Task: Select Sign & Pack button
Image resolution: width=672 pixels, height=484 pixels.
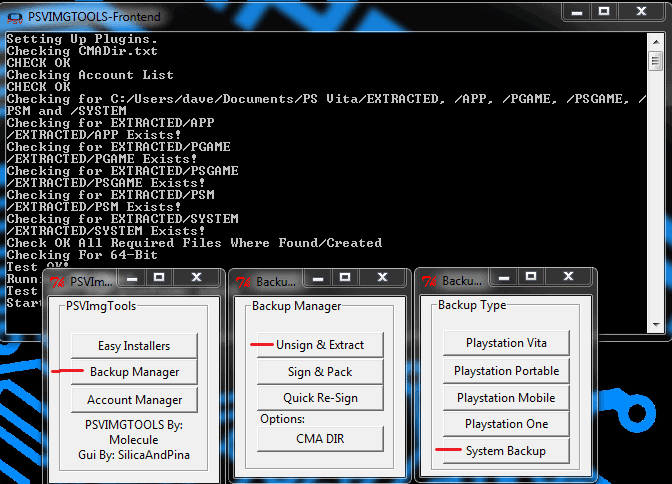Action: [320, 371]
